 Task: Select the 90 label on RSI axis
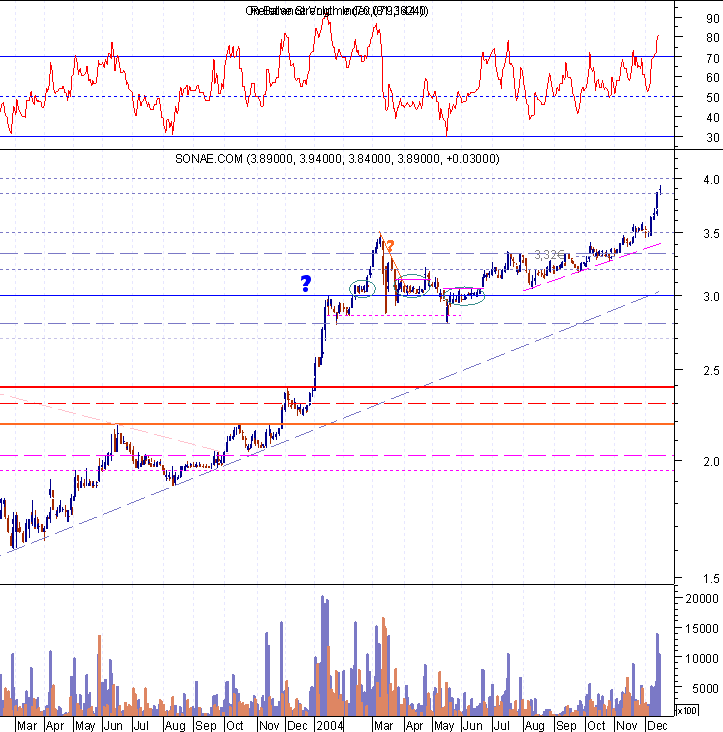coord(712,19)
